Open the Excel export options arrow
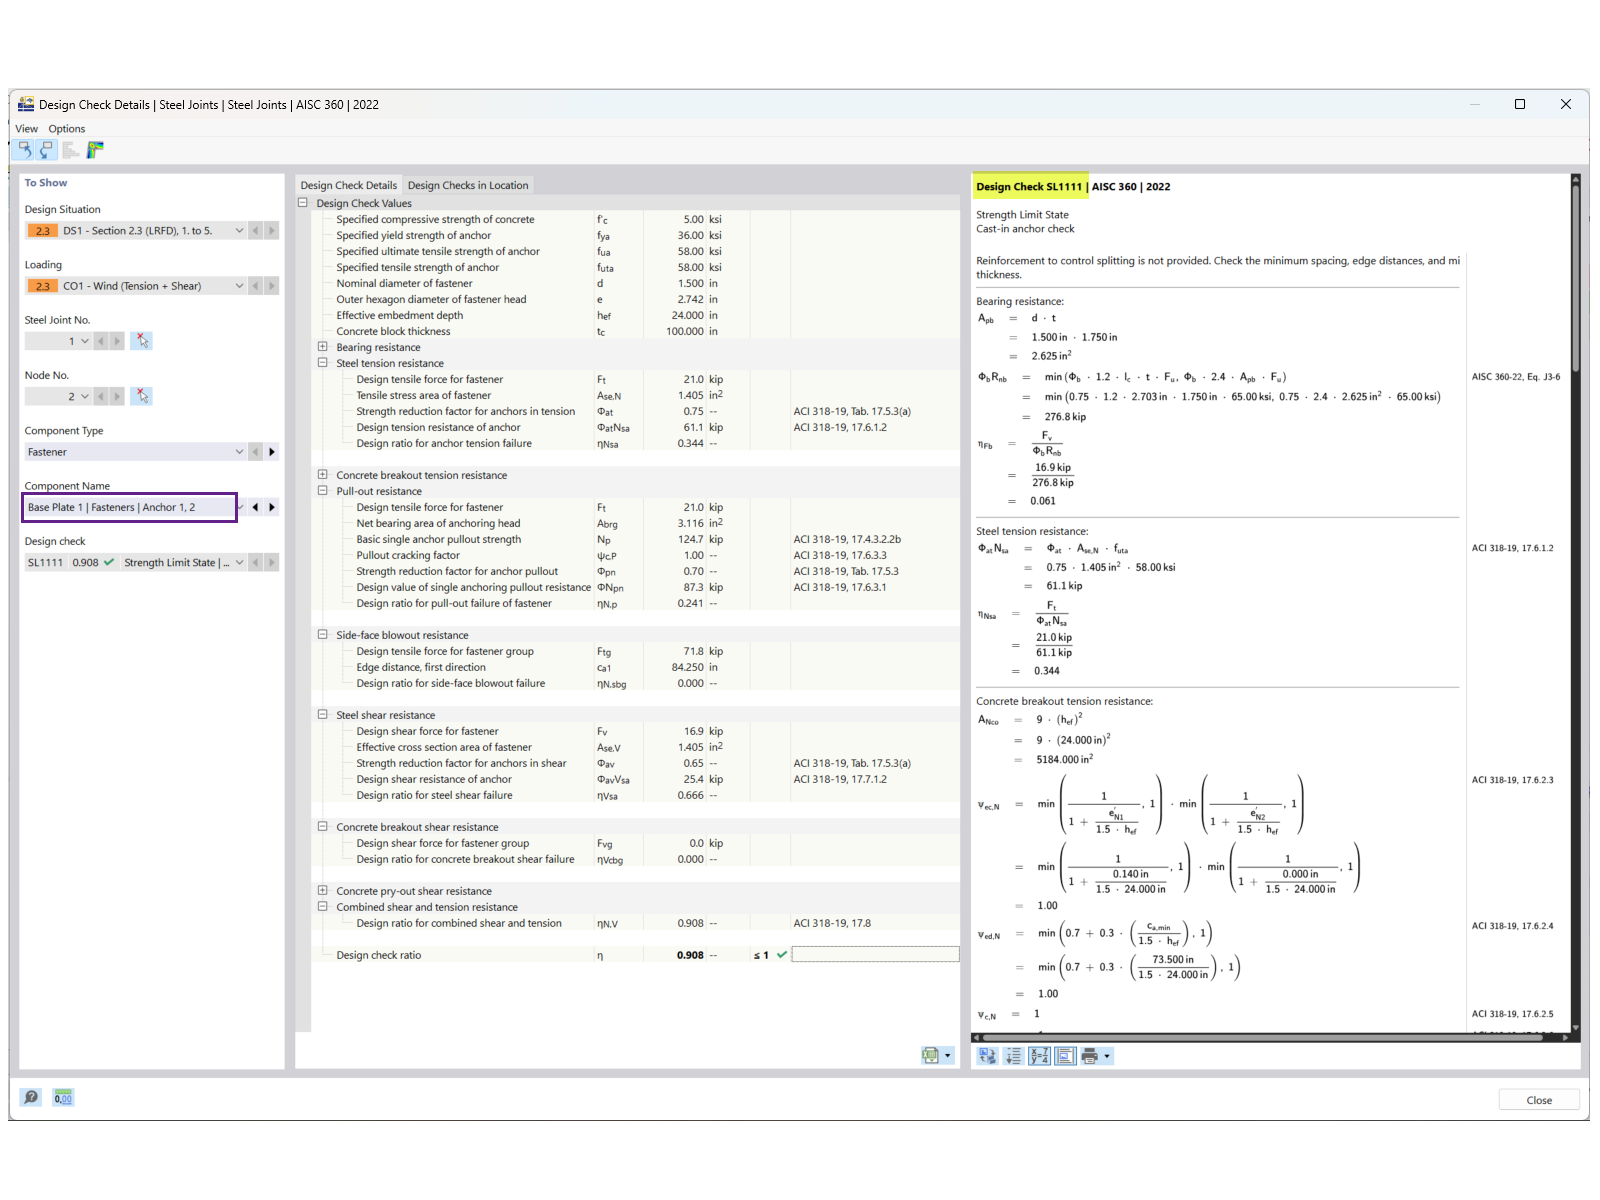 948,1055
